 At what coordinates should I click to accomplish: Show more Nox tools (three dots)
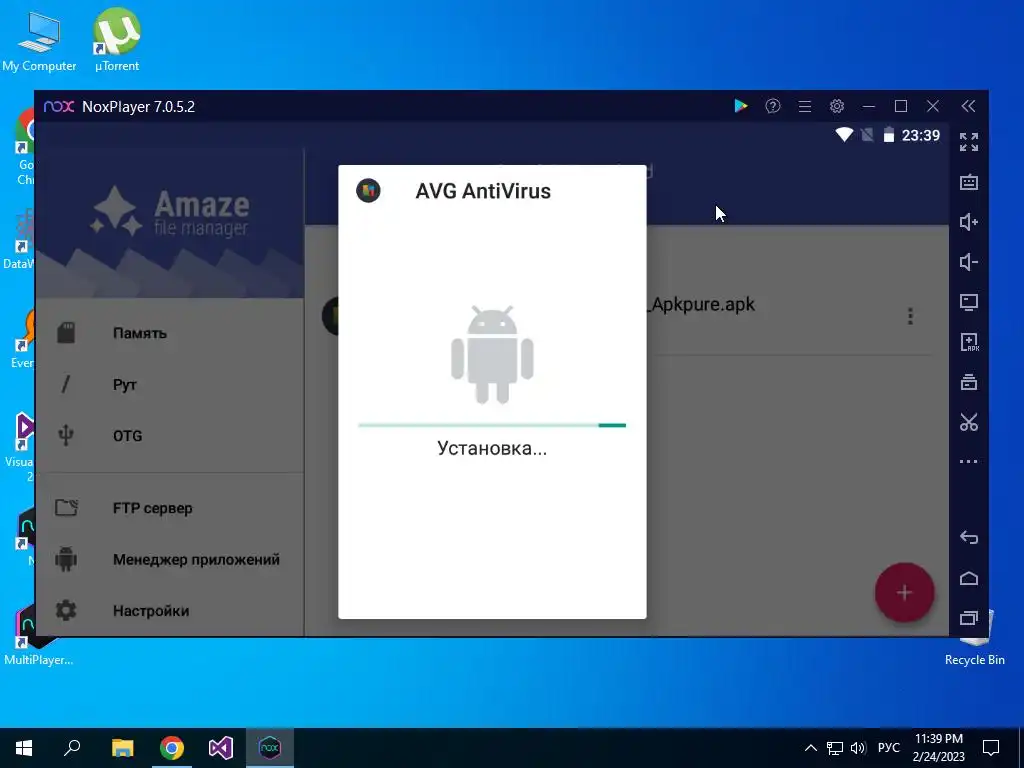968,461
